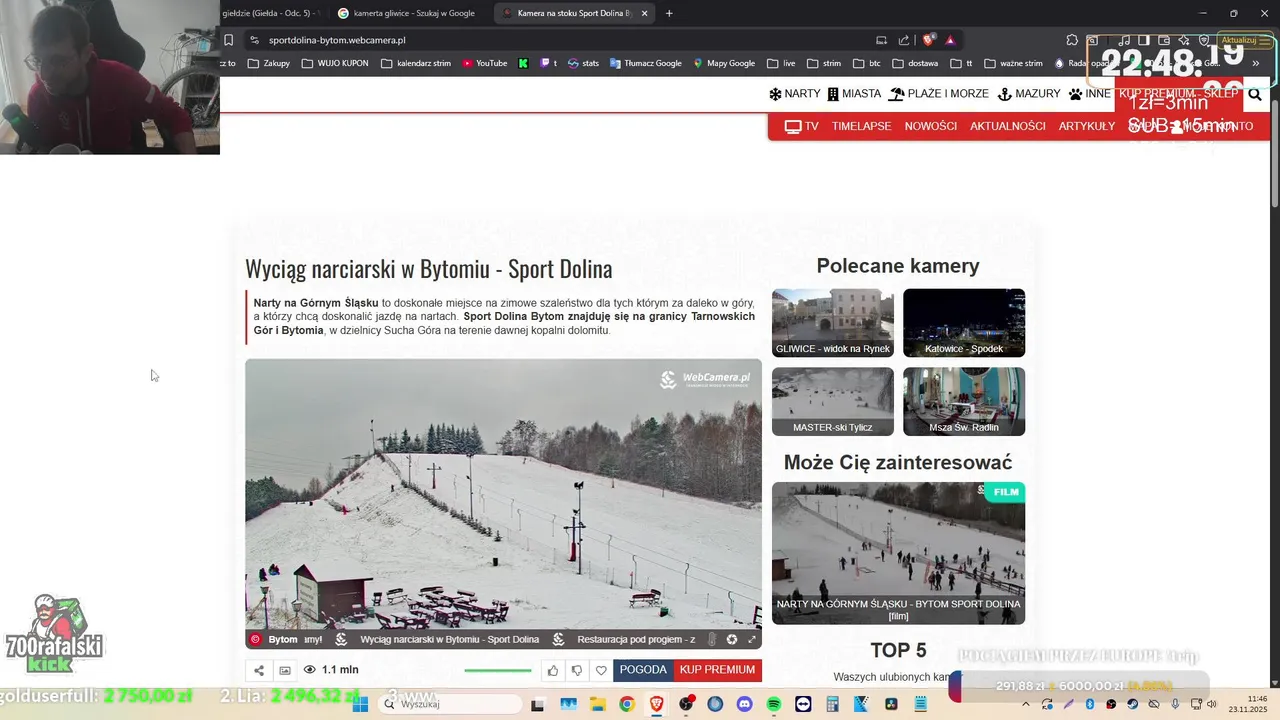
Task: Open Brave Shields lion icon in address bar
Action: pyautogui.click(x=929, y=40)
